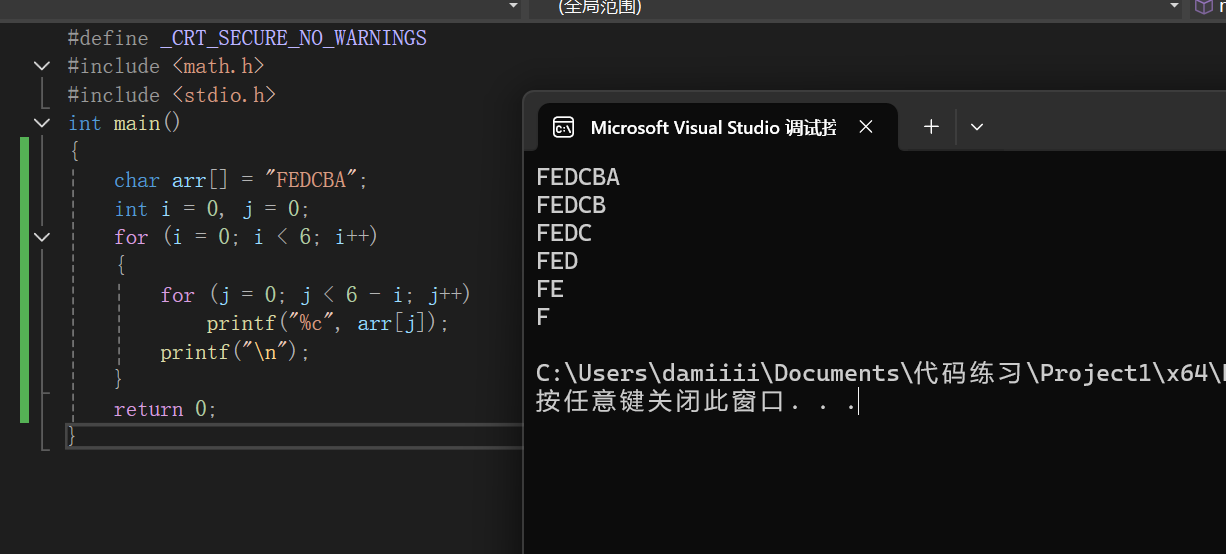The width and height of the screenshot is (1226, 554).
Task: Expand the 全局范围 scope dropdown arrow
Action: (x=1175, y=7)
